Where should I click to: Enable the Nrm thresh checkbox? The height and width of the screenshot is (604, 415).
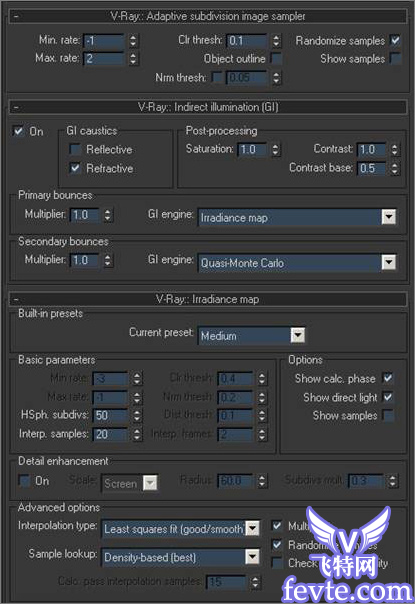click(x=217, y=77)
